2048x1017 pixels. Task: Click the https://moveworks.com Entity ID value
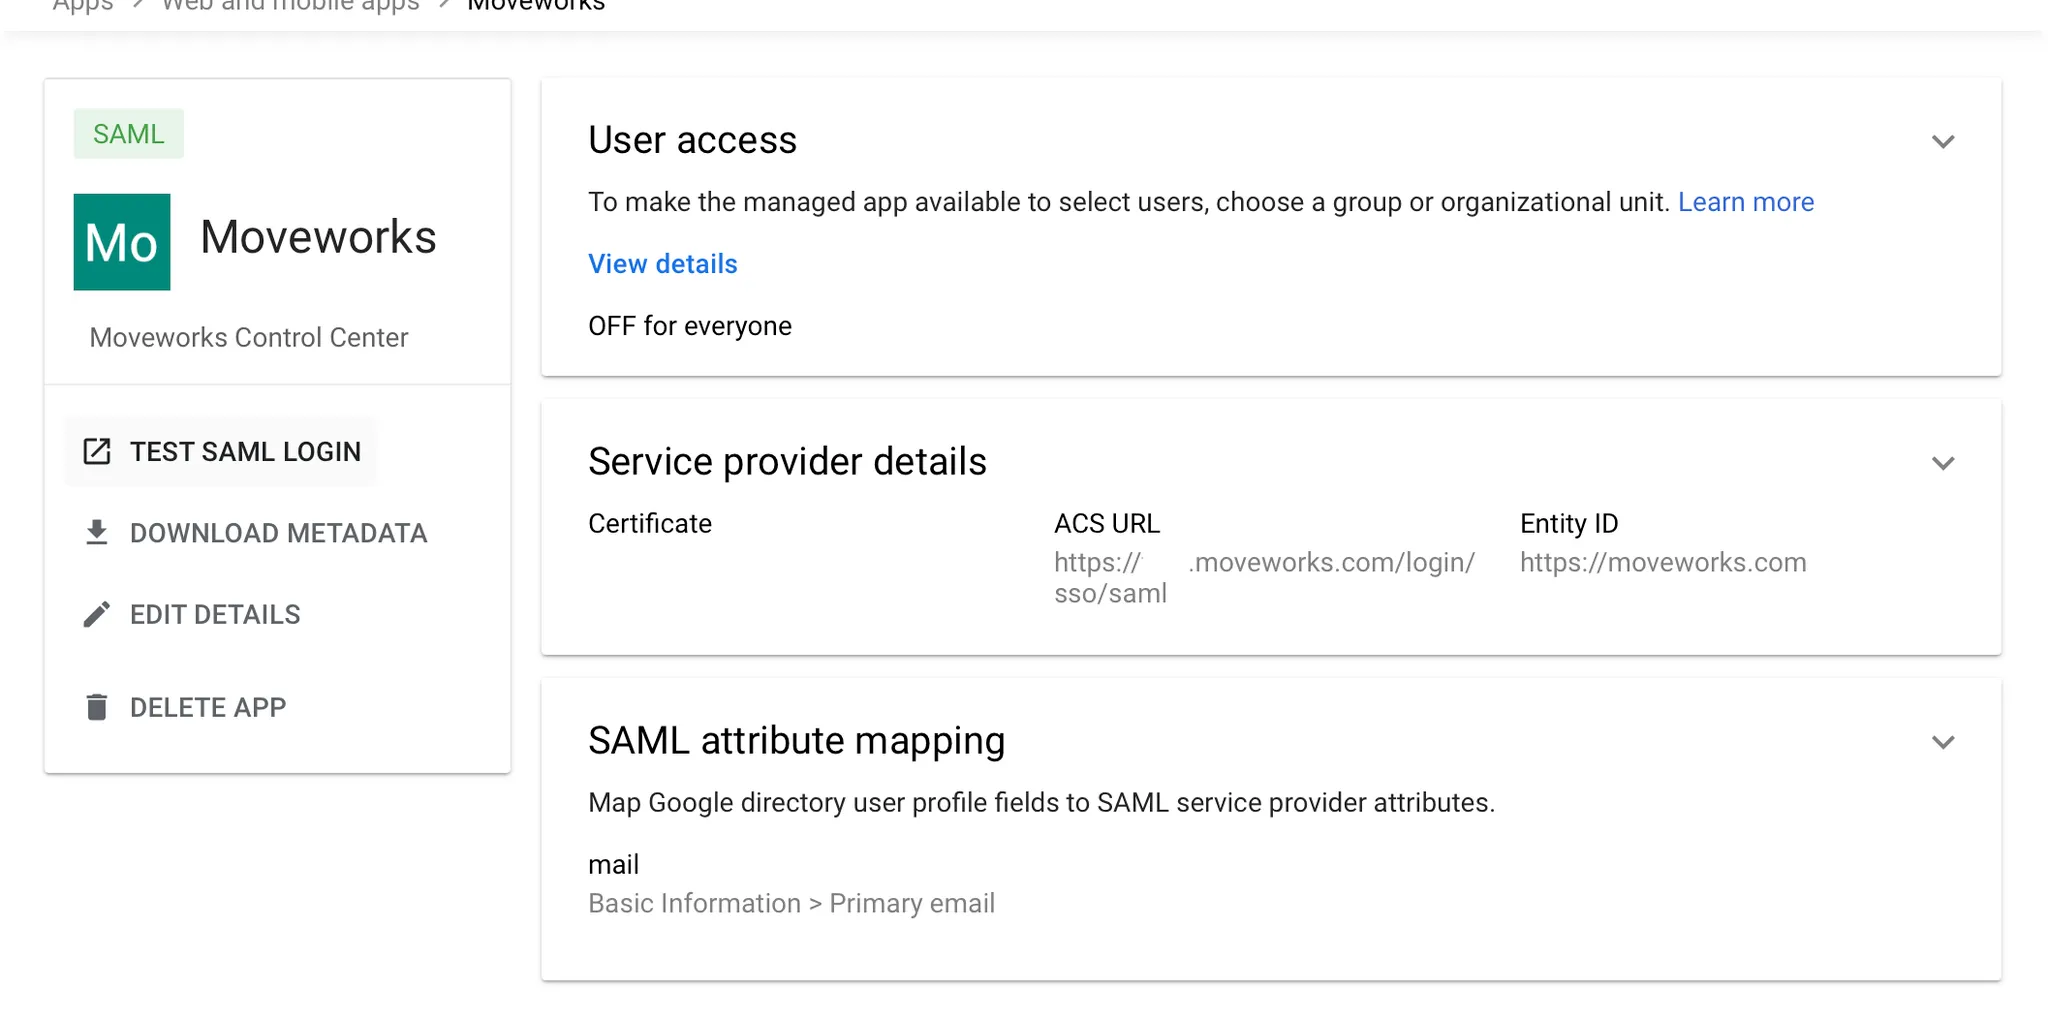(x=1663, y=562)
